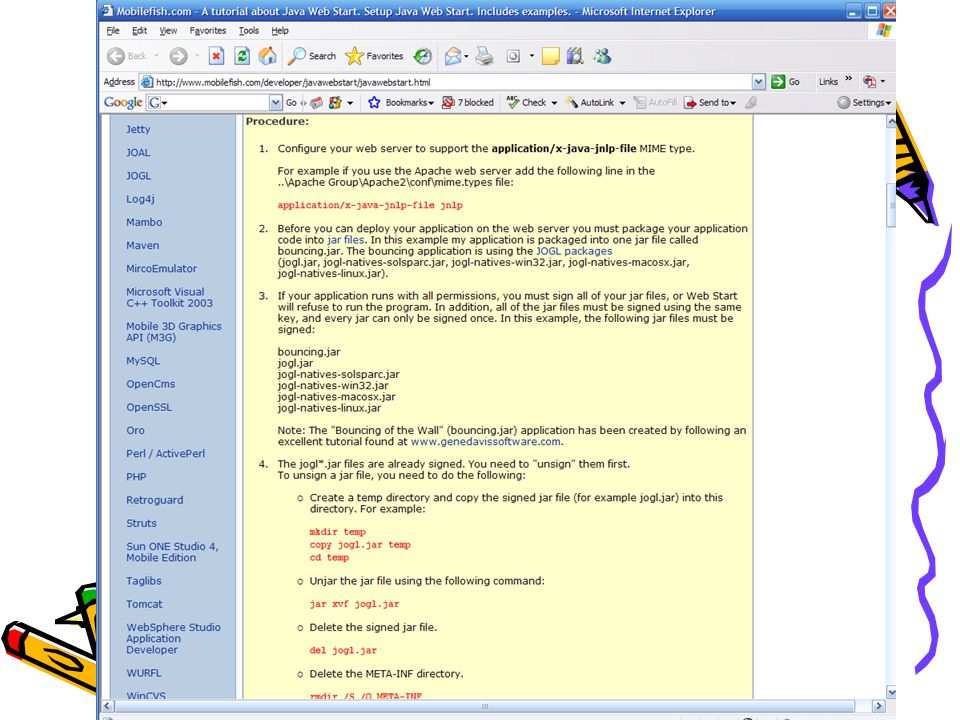The width and height of the screenshot is (960, 720).
Task: Open the Maven sidebar link
Action: click(x=143, y=245)
